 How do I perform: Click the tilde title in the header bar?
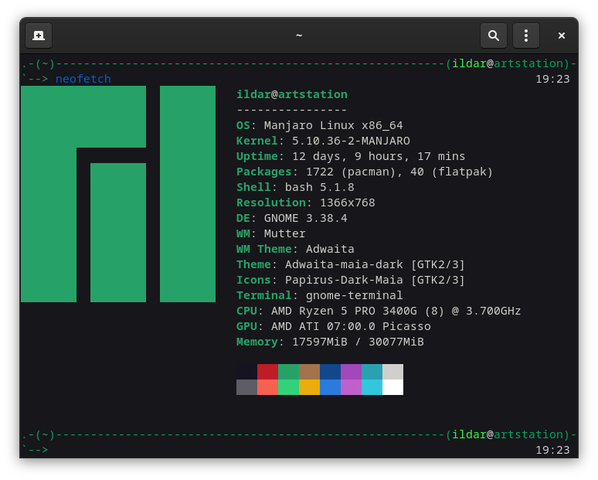click(x=299, y=35)
